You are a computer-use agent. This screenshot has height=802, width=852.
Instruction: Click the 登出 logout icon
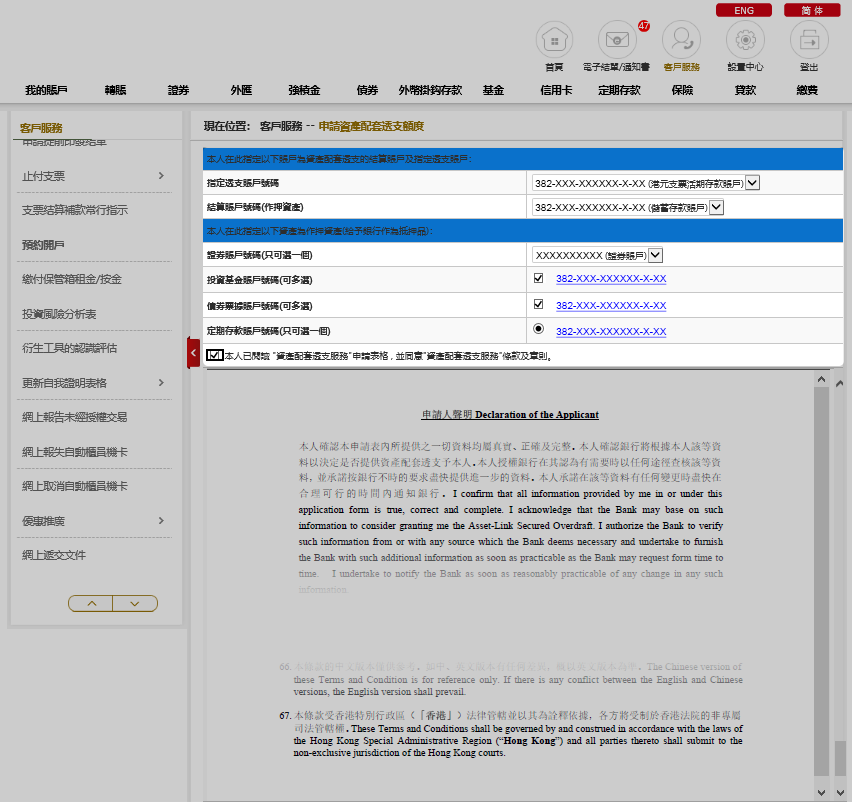coord(809,41)
